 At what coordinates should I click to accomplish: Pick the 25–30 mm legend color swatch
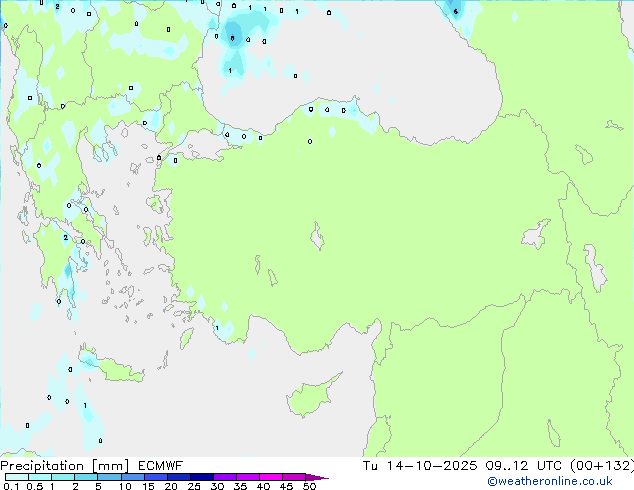coord(201,477)
